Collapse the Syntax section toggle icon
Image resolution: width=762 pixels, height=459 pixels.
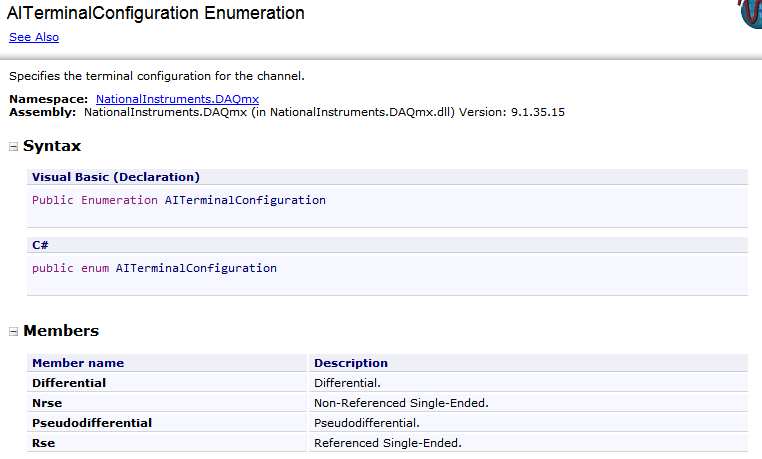coord(14,147)
